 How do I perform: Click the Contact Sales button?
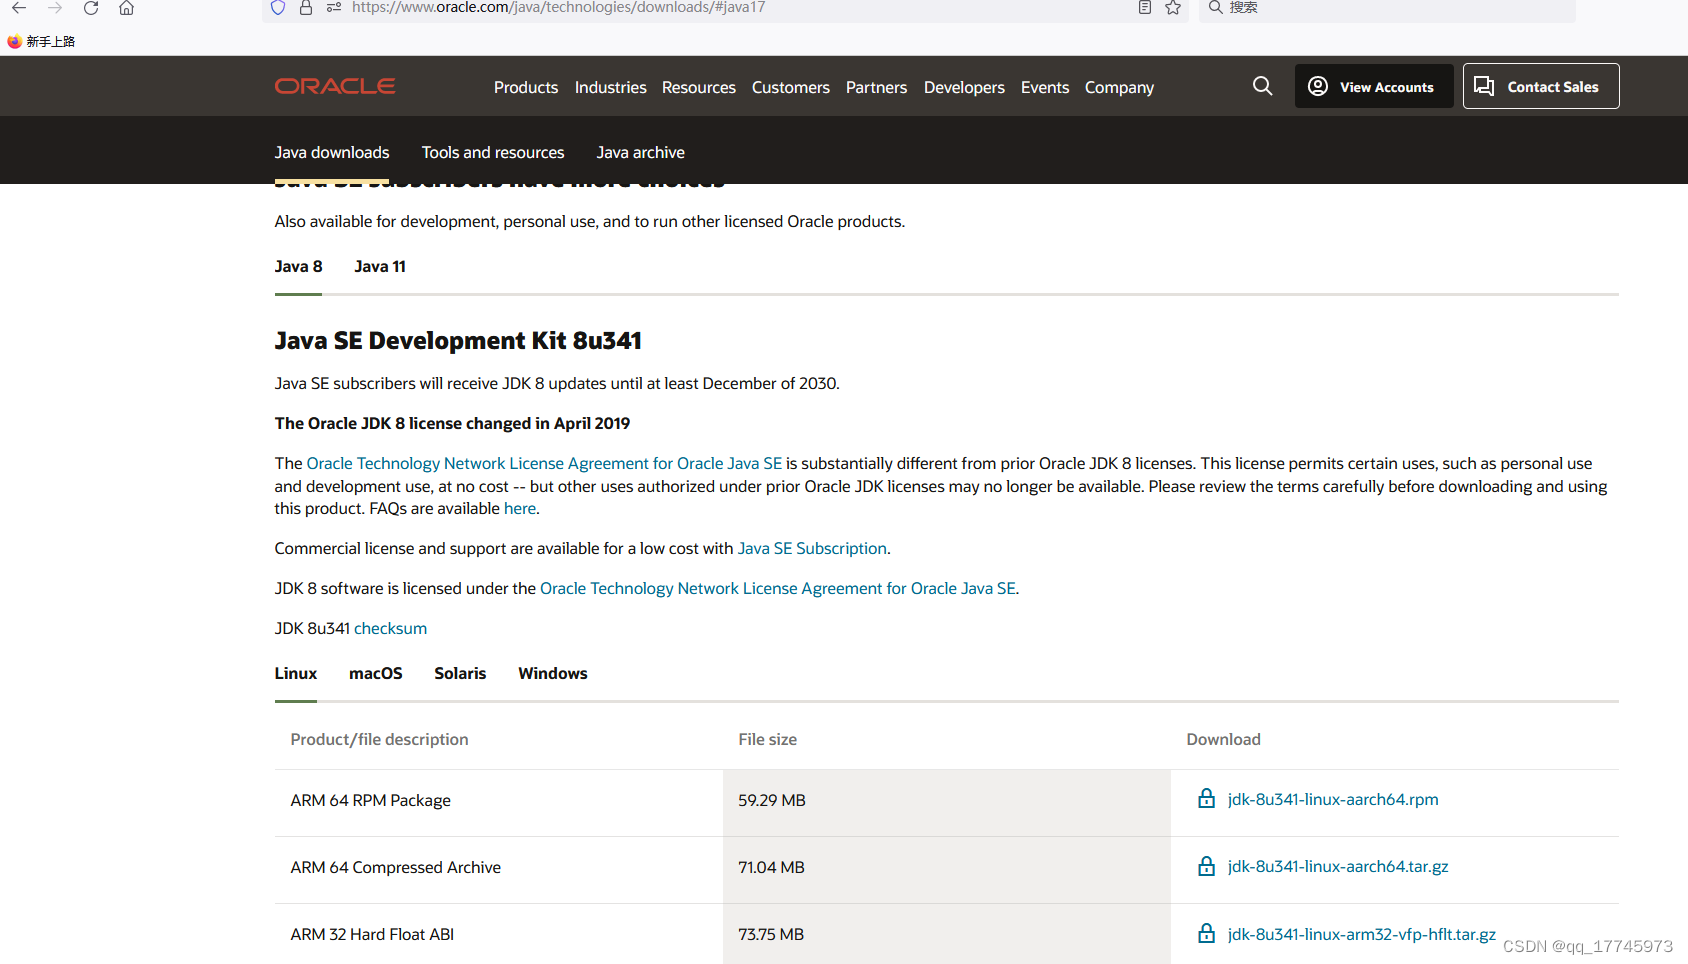[1541, 86]
